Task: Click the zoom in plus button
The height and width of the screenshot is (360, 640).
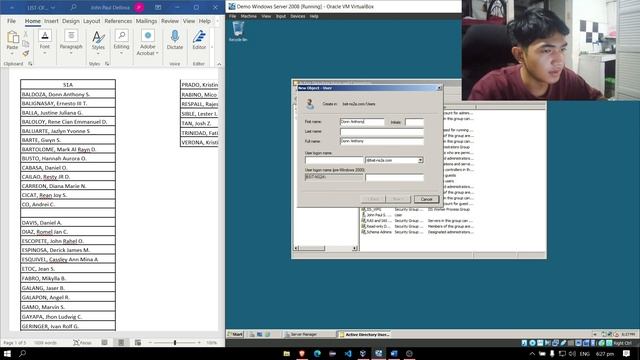Action: tap(199, 342)
